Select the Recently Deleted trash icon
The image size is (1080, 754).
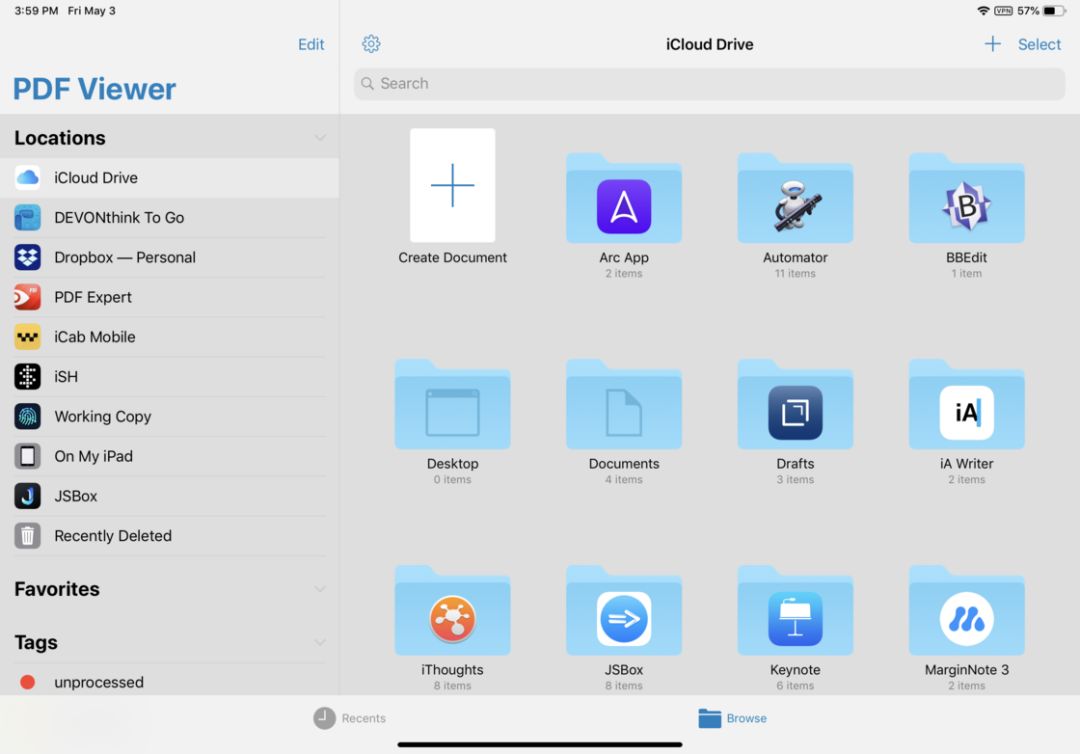(28, 536)
